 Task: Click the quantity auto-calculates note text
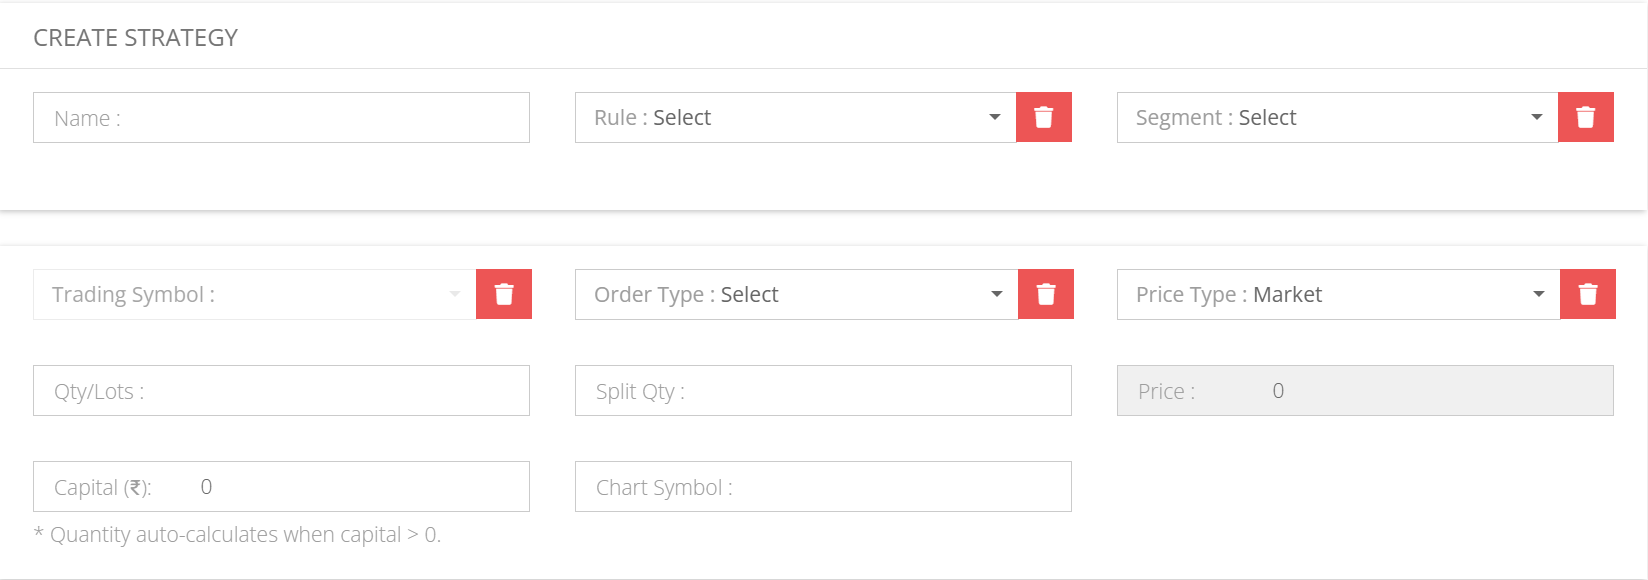pyautogui.click(x=237, y=535)
